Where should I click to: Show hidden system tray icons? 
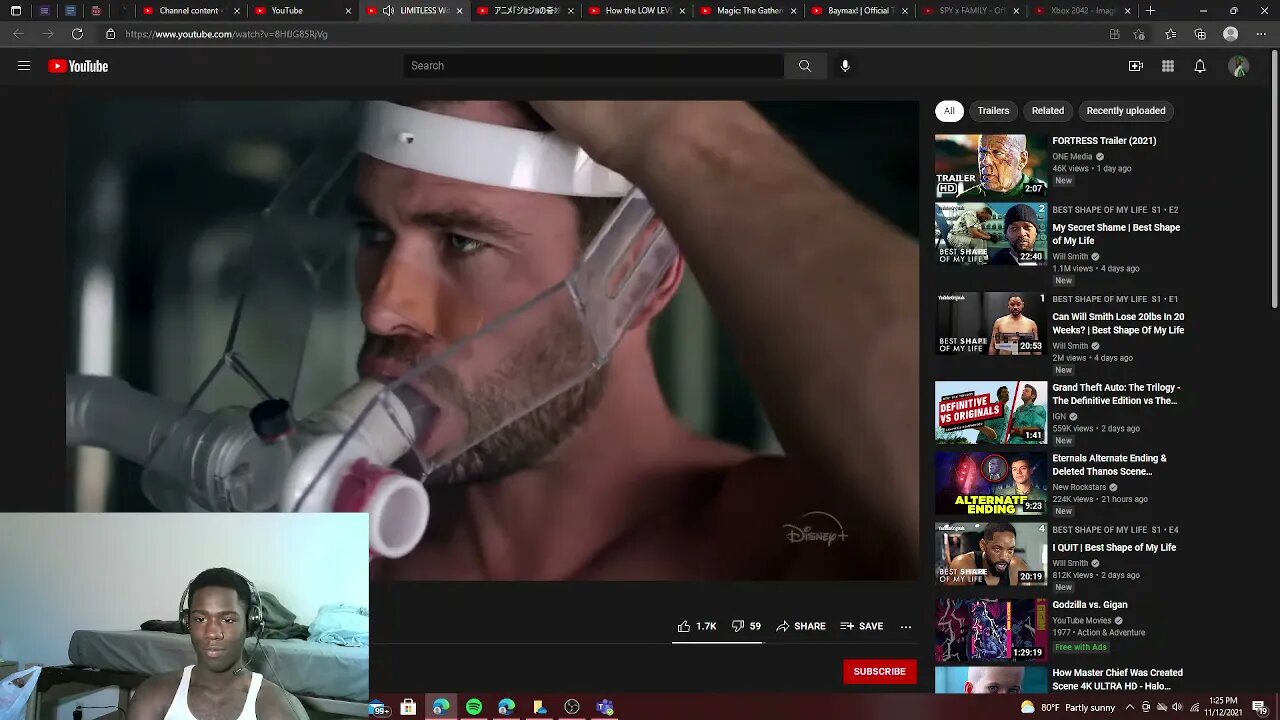(x=1130, y=707)
